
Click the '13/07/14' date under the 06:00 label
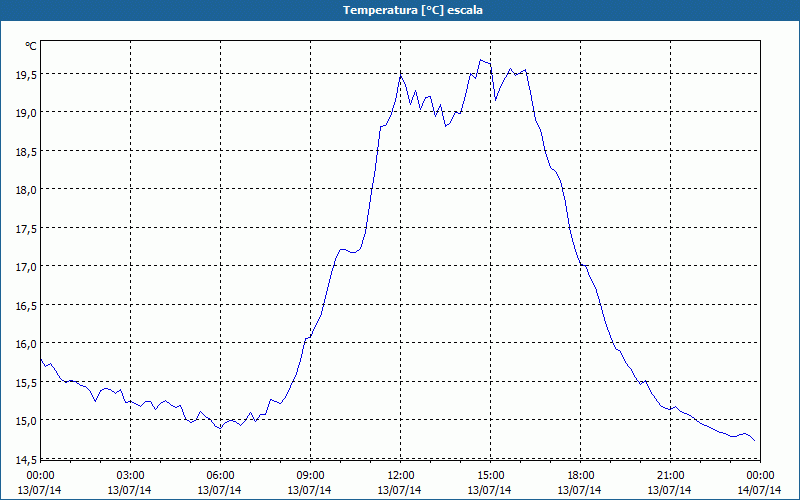(219, 490)
